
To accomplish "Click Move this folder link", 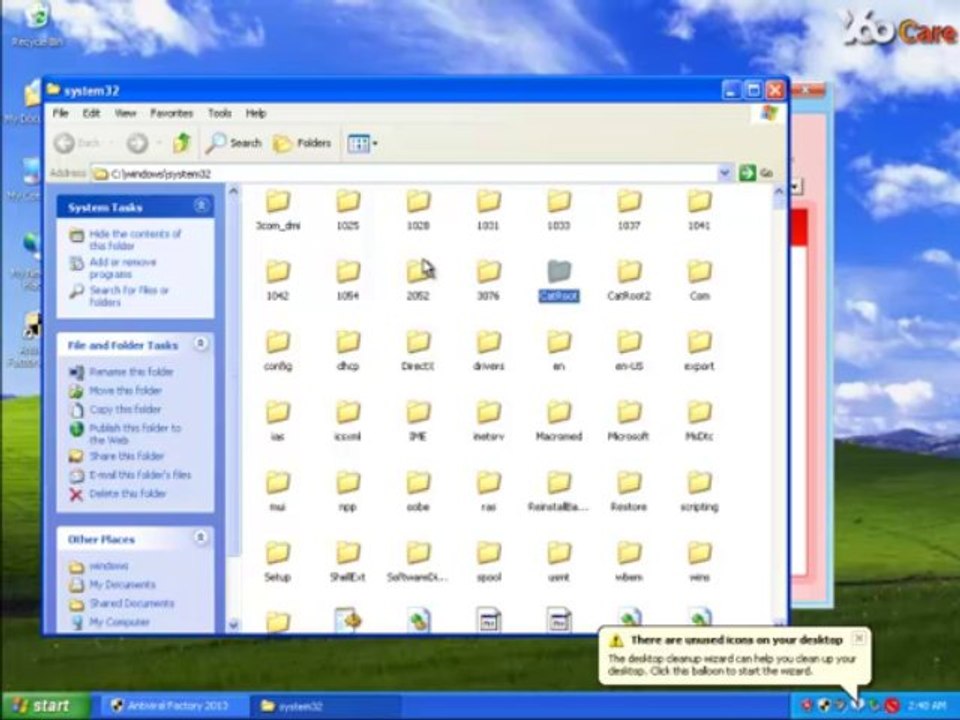I will tap(126, 391).
